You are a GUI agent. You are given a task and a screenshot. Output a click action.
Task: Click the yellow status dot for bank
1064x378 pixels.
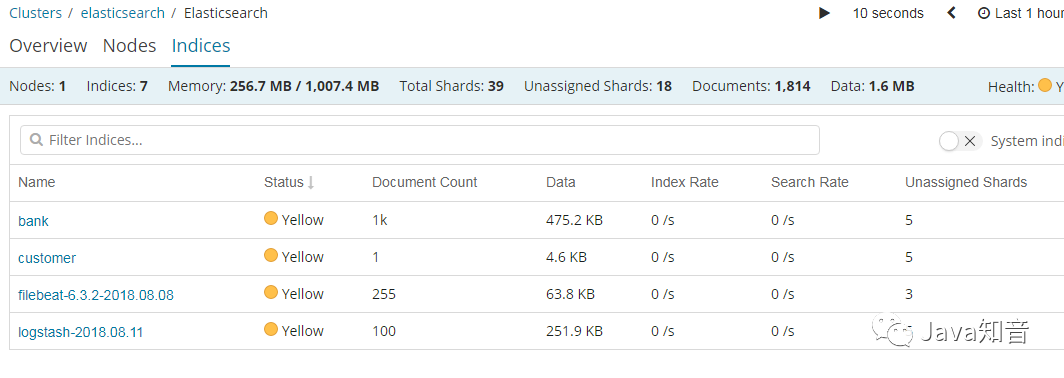coord(271,219)
